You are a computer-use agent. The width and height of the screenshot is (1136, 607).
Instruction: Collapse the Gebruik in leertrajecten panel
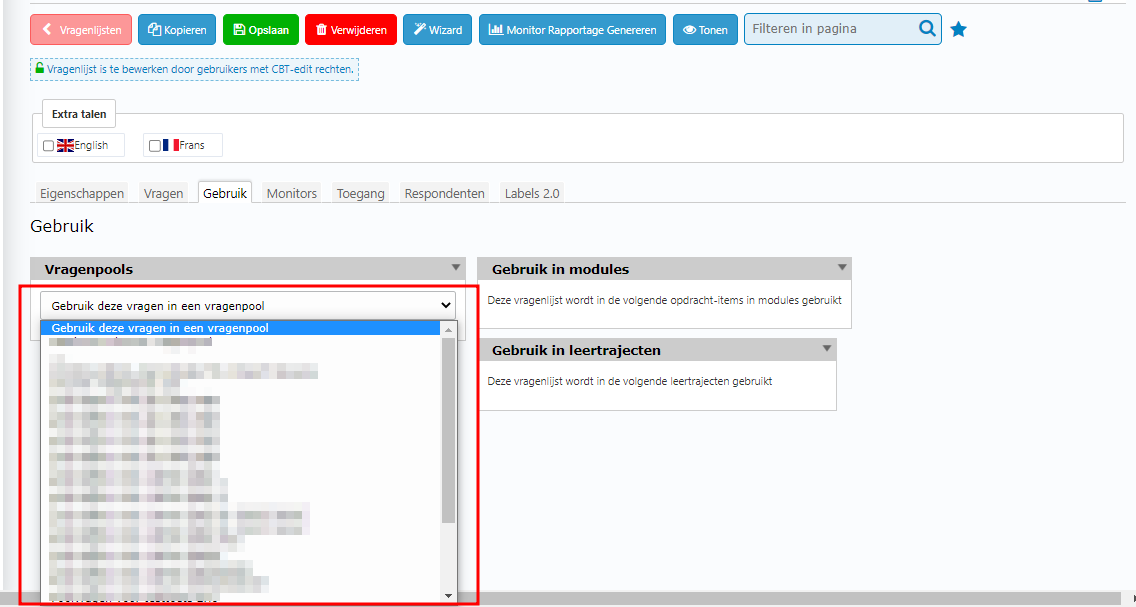coord(827,349)
